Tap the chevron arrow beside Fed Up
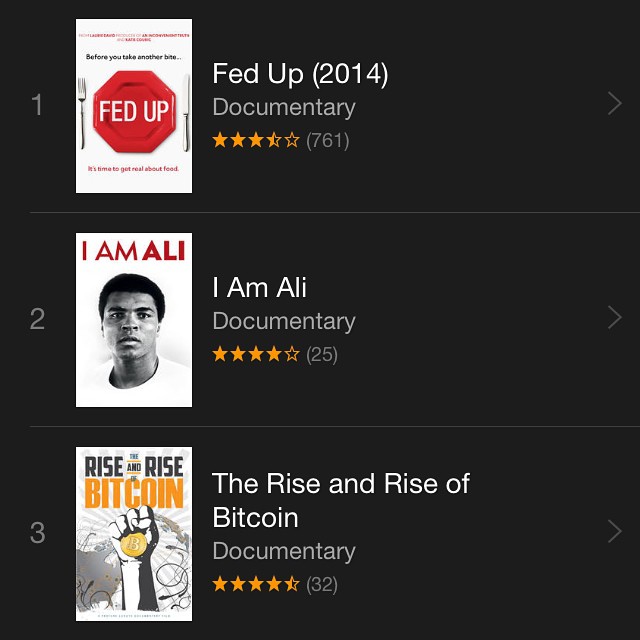This screenshot has height=640, width=640. point(615,103)
